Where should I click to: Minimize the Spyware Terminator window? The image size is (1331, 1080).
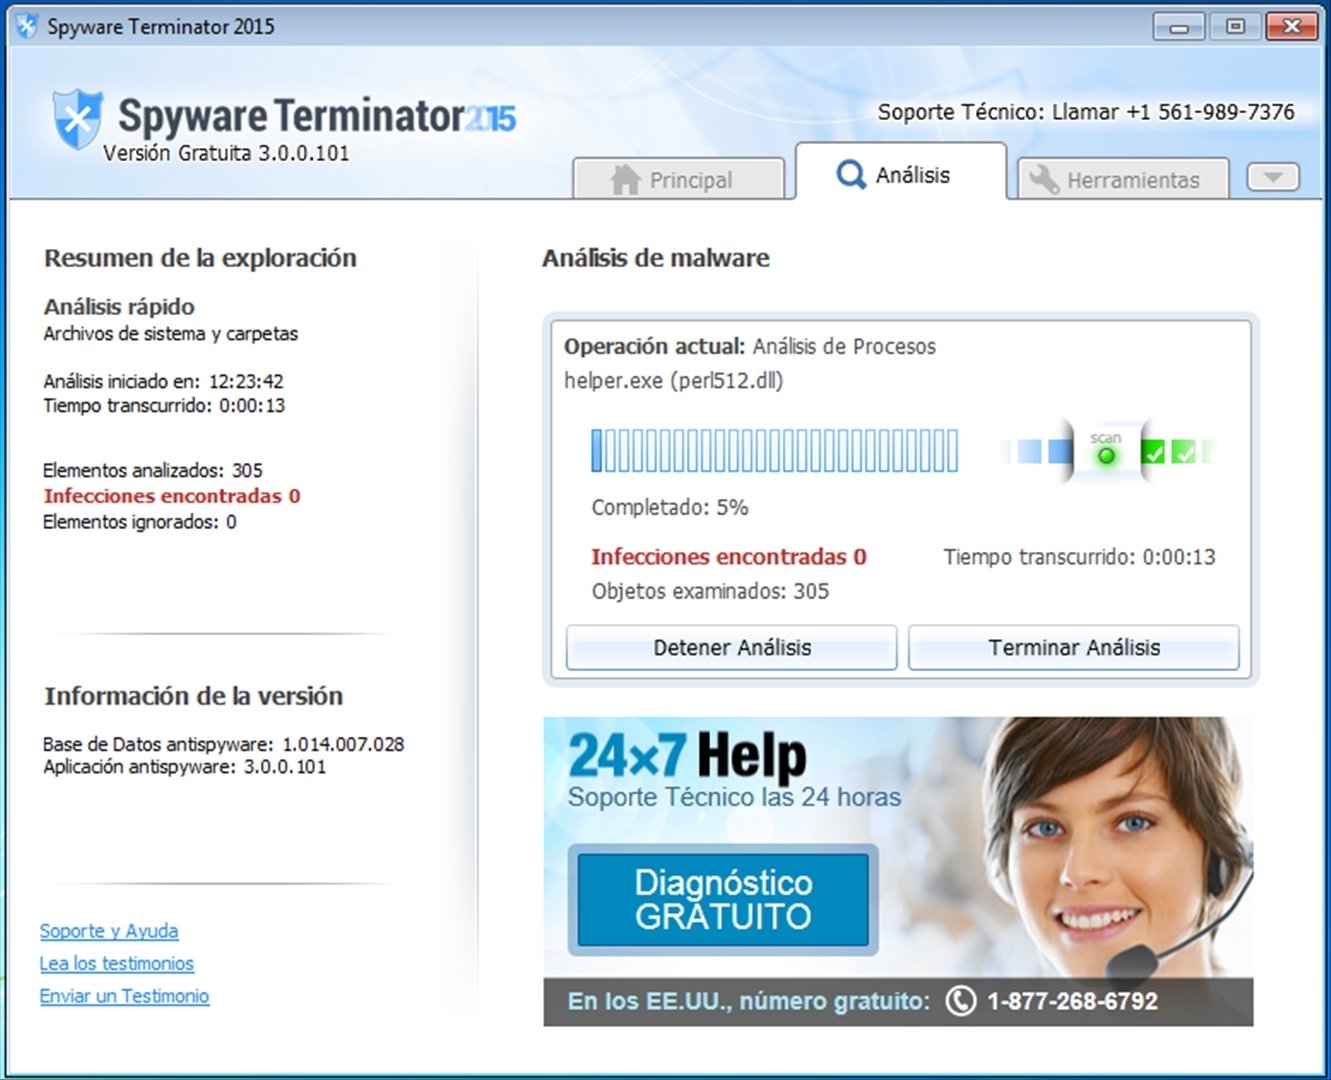click(x=1179, y=27)
